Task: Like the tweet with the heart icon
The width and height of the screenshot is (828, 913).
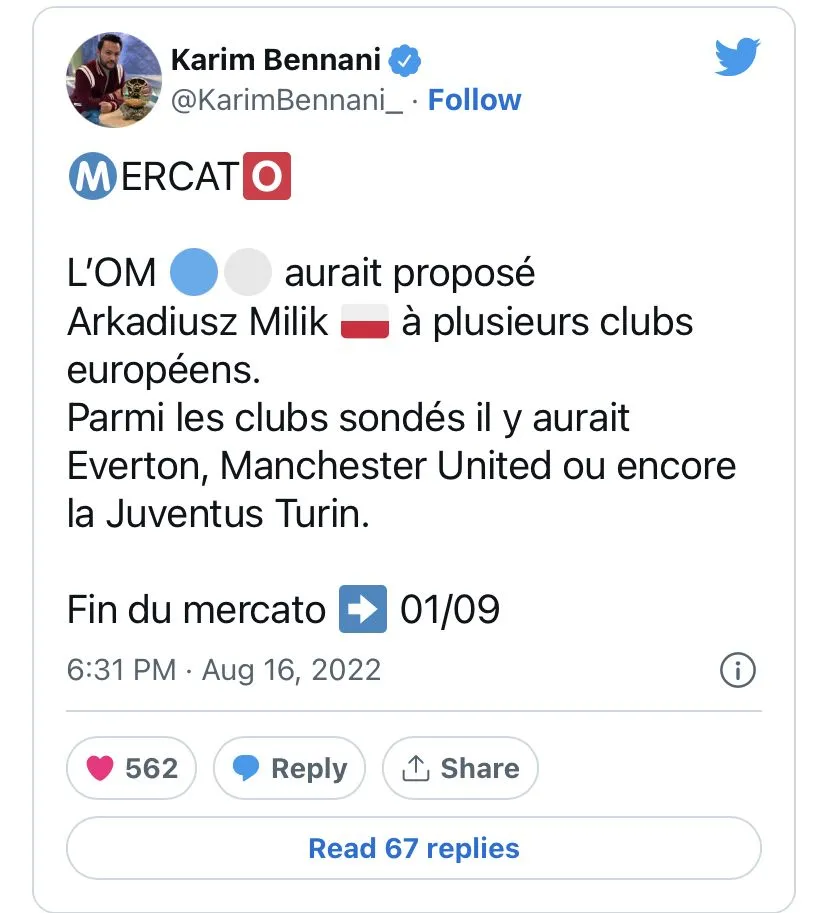Action: (x=100, y=768)
